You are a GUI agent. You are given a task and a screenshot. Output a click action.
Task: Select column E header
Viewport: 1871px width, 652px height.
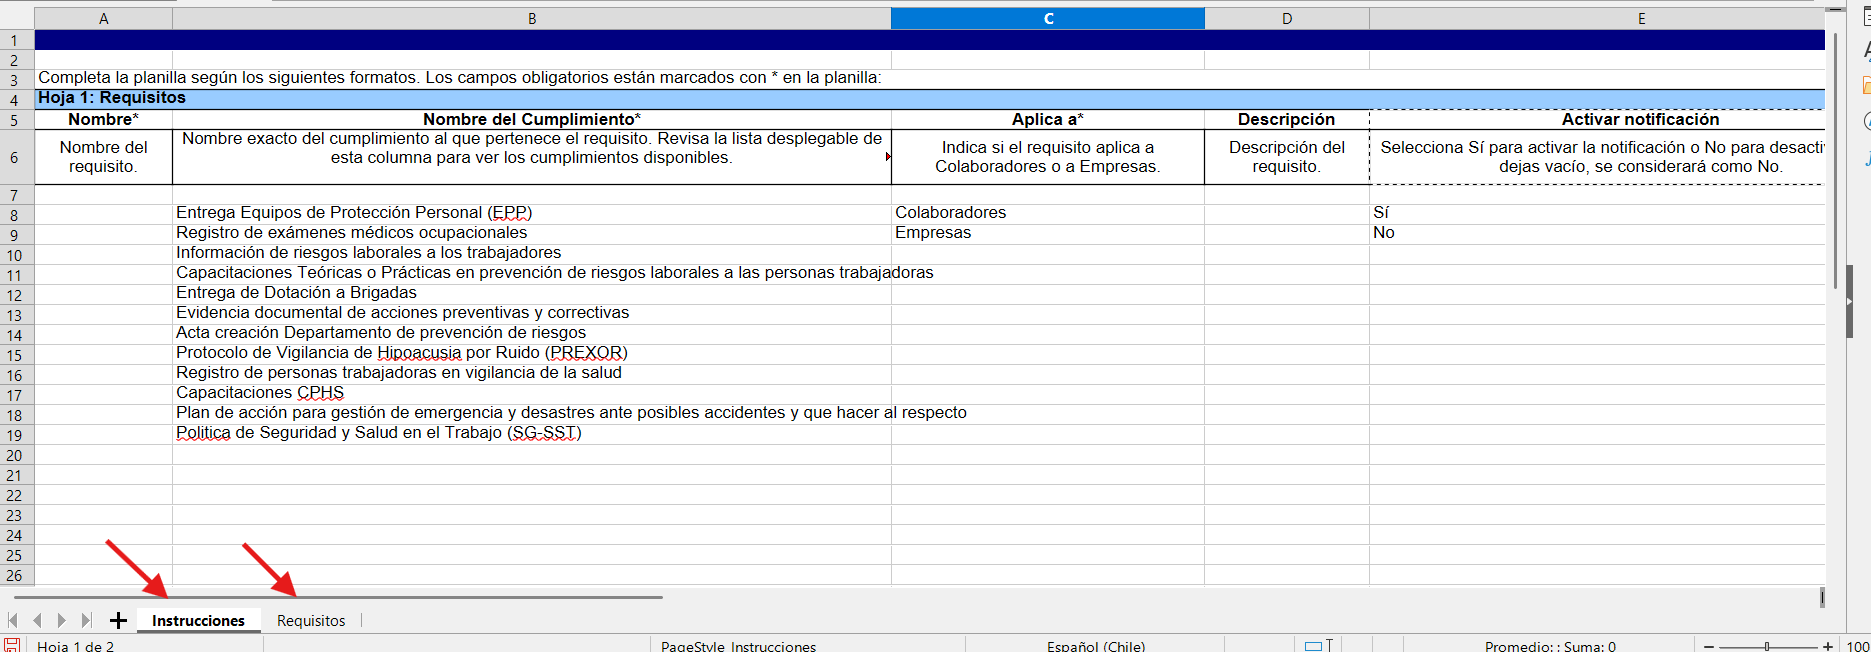pyautogui.click(x=1641, y=18)
